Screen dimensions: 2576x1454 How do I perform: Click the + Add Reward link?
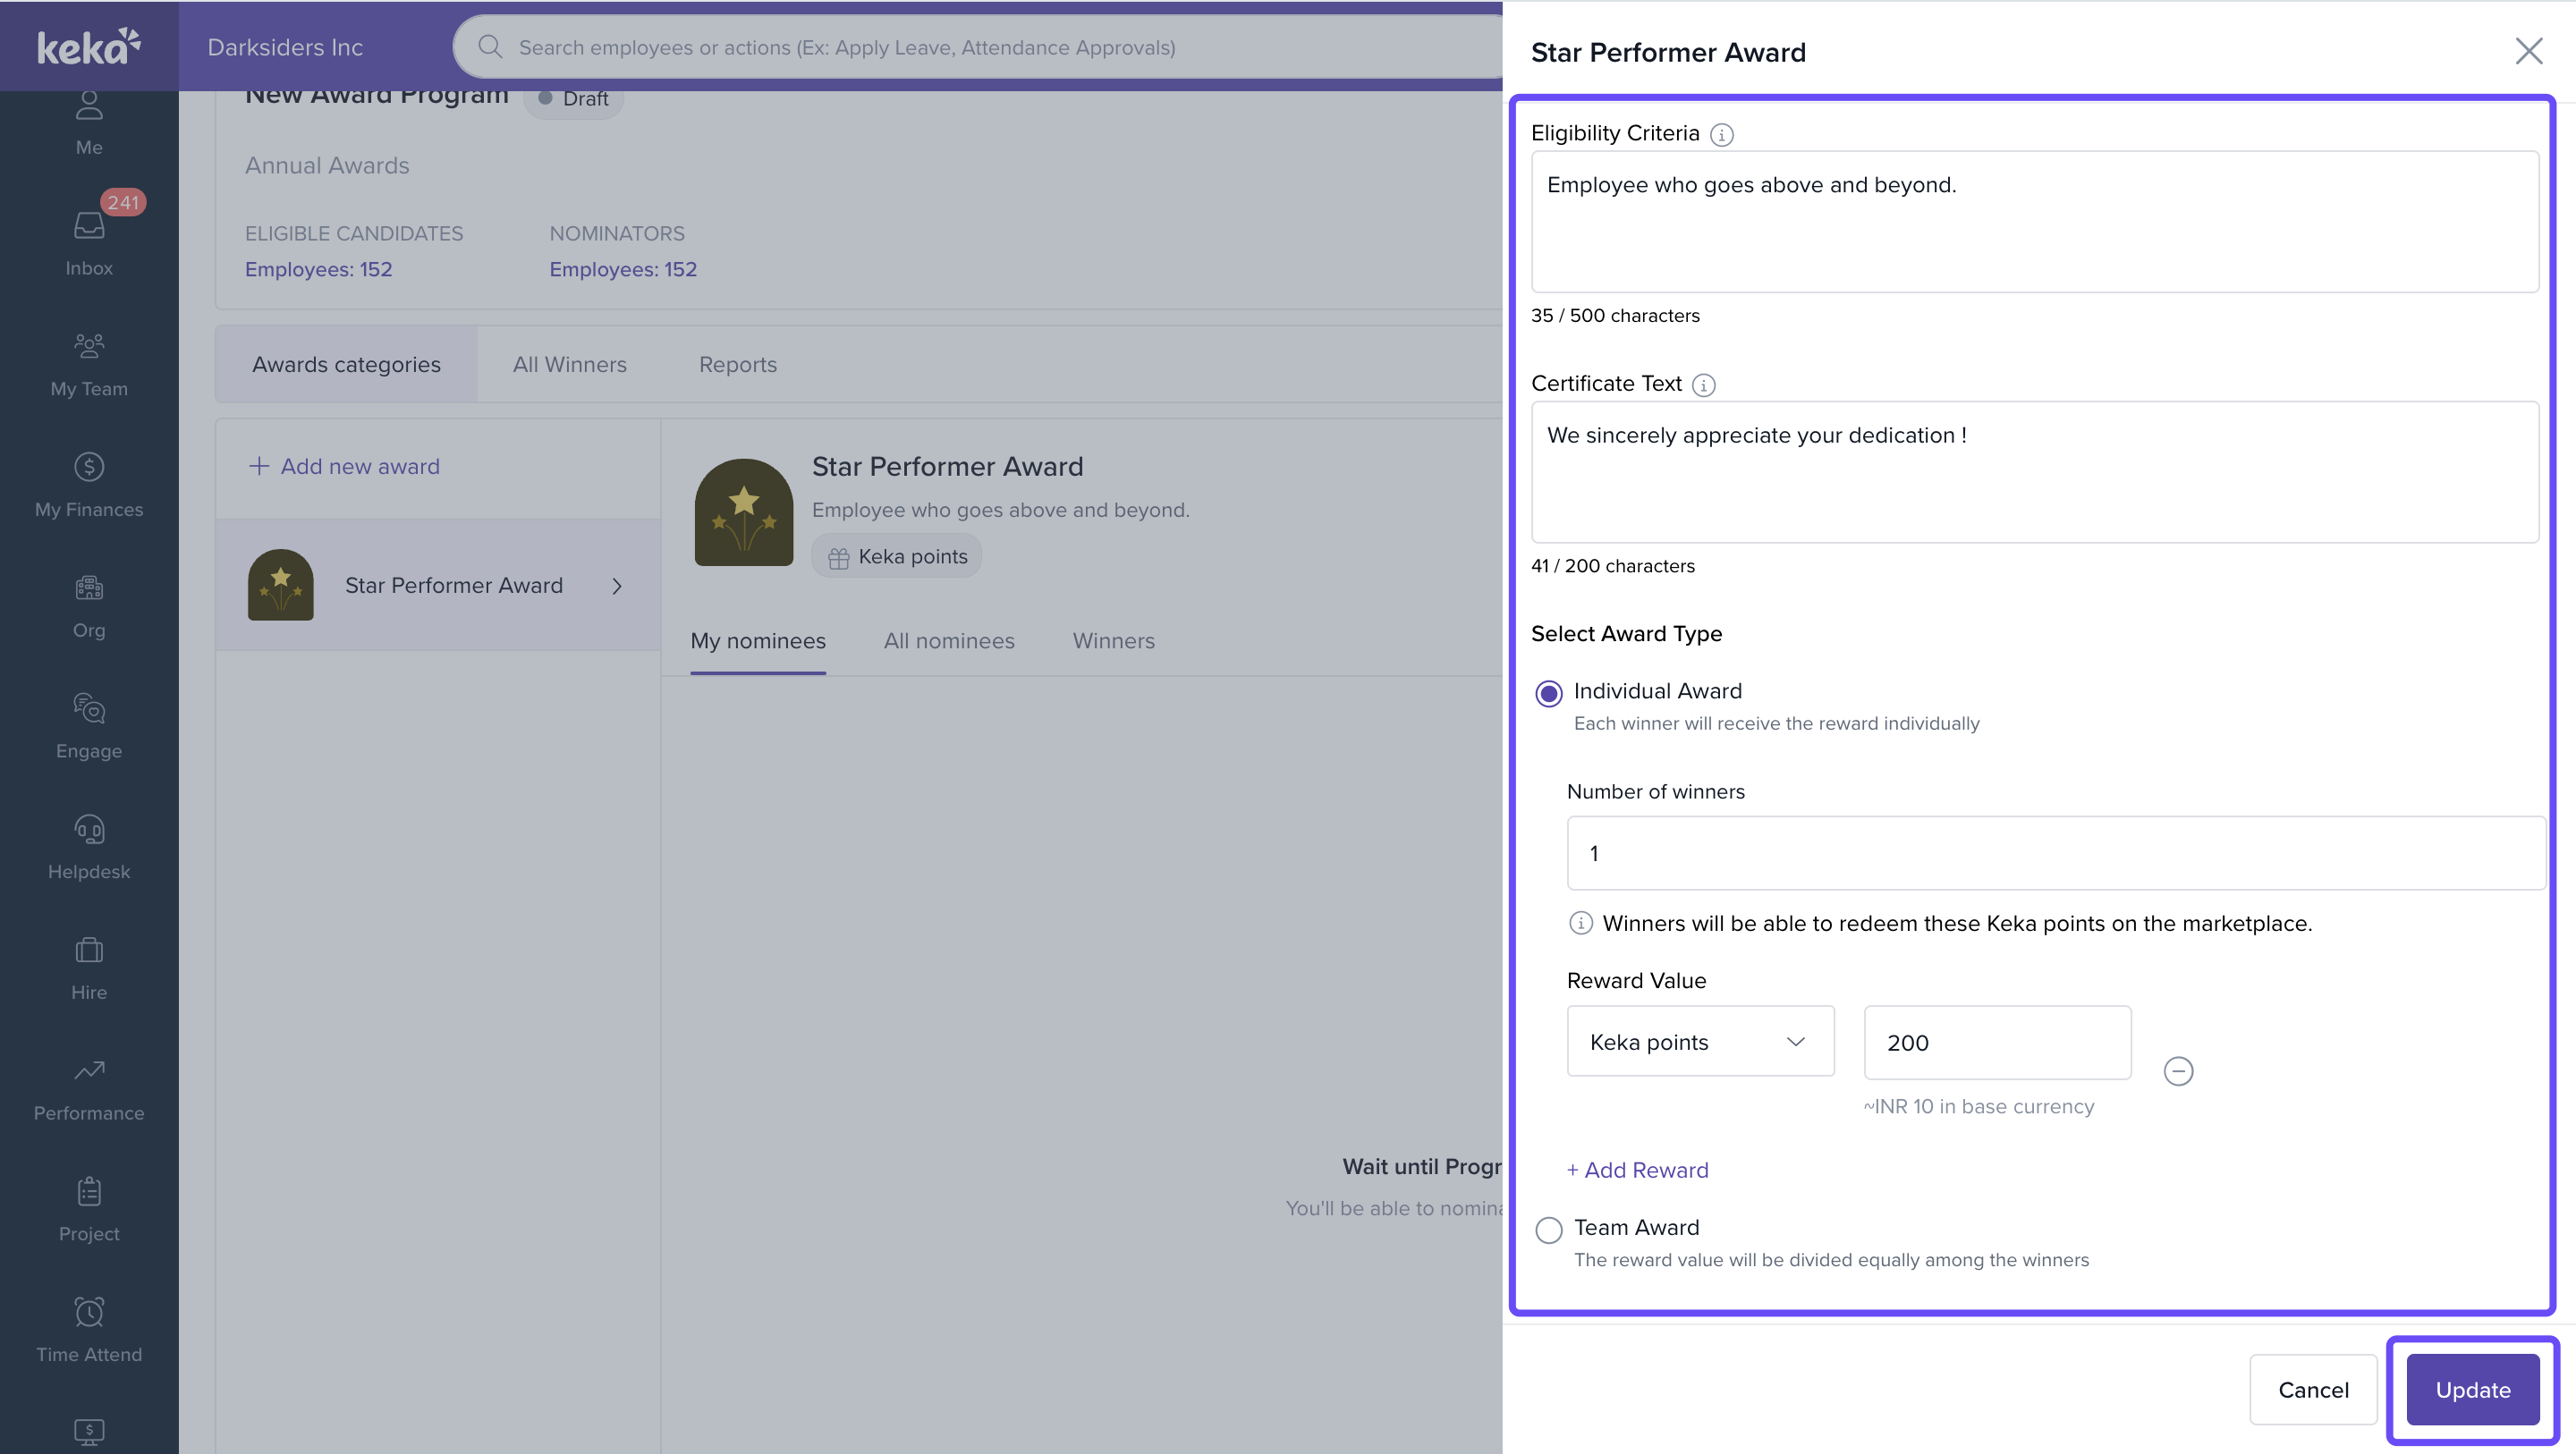pyautogui.click(x=1637, y=1170)
